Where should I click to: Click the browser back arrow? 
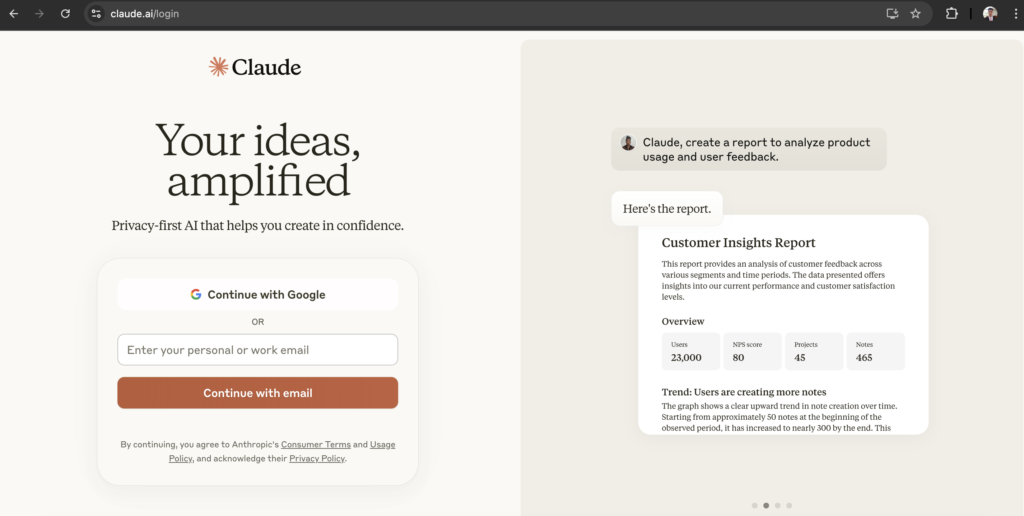(14, 13)
